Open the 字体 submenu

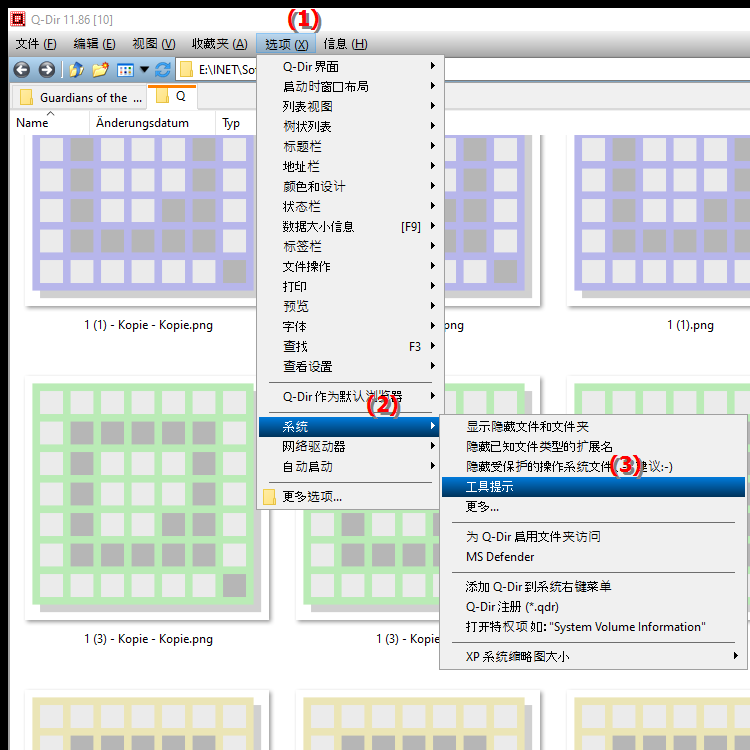pyautogui.click(x=351, y=326)
